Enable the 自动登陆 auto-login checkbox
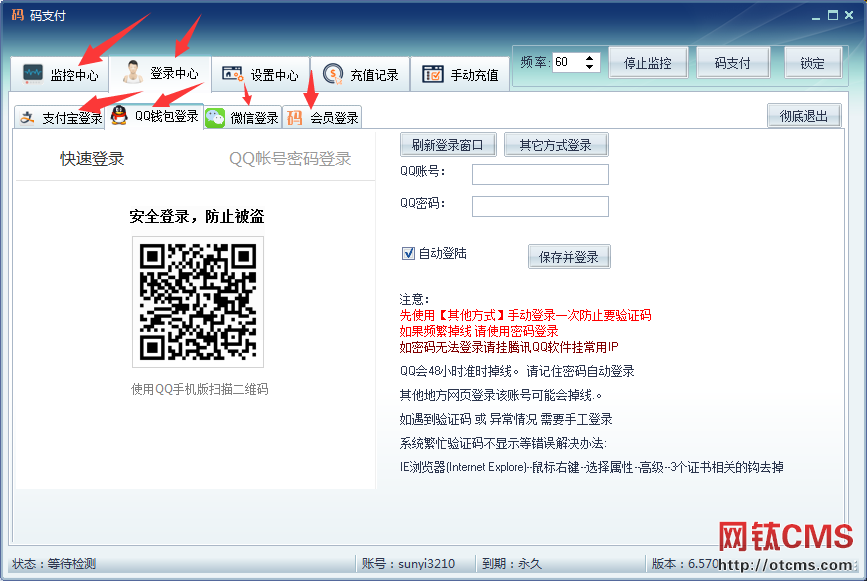The width and height of the screenshot is (867, 581). [x=407, y=251]
